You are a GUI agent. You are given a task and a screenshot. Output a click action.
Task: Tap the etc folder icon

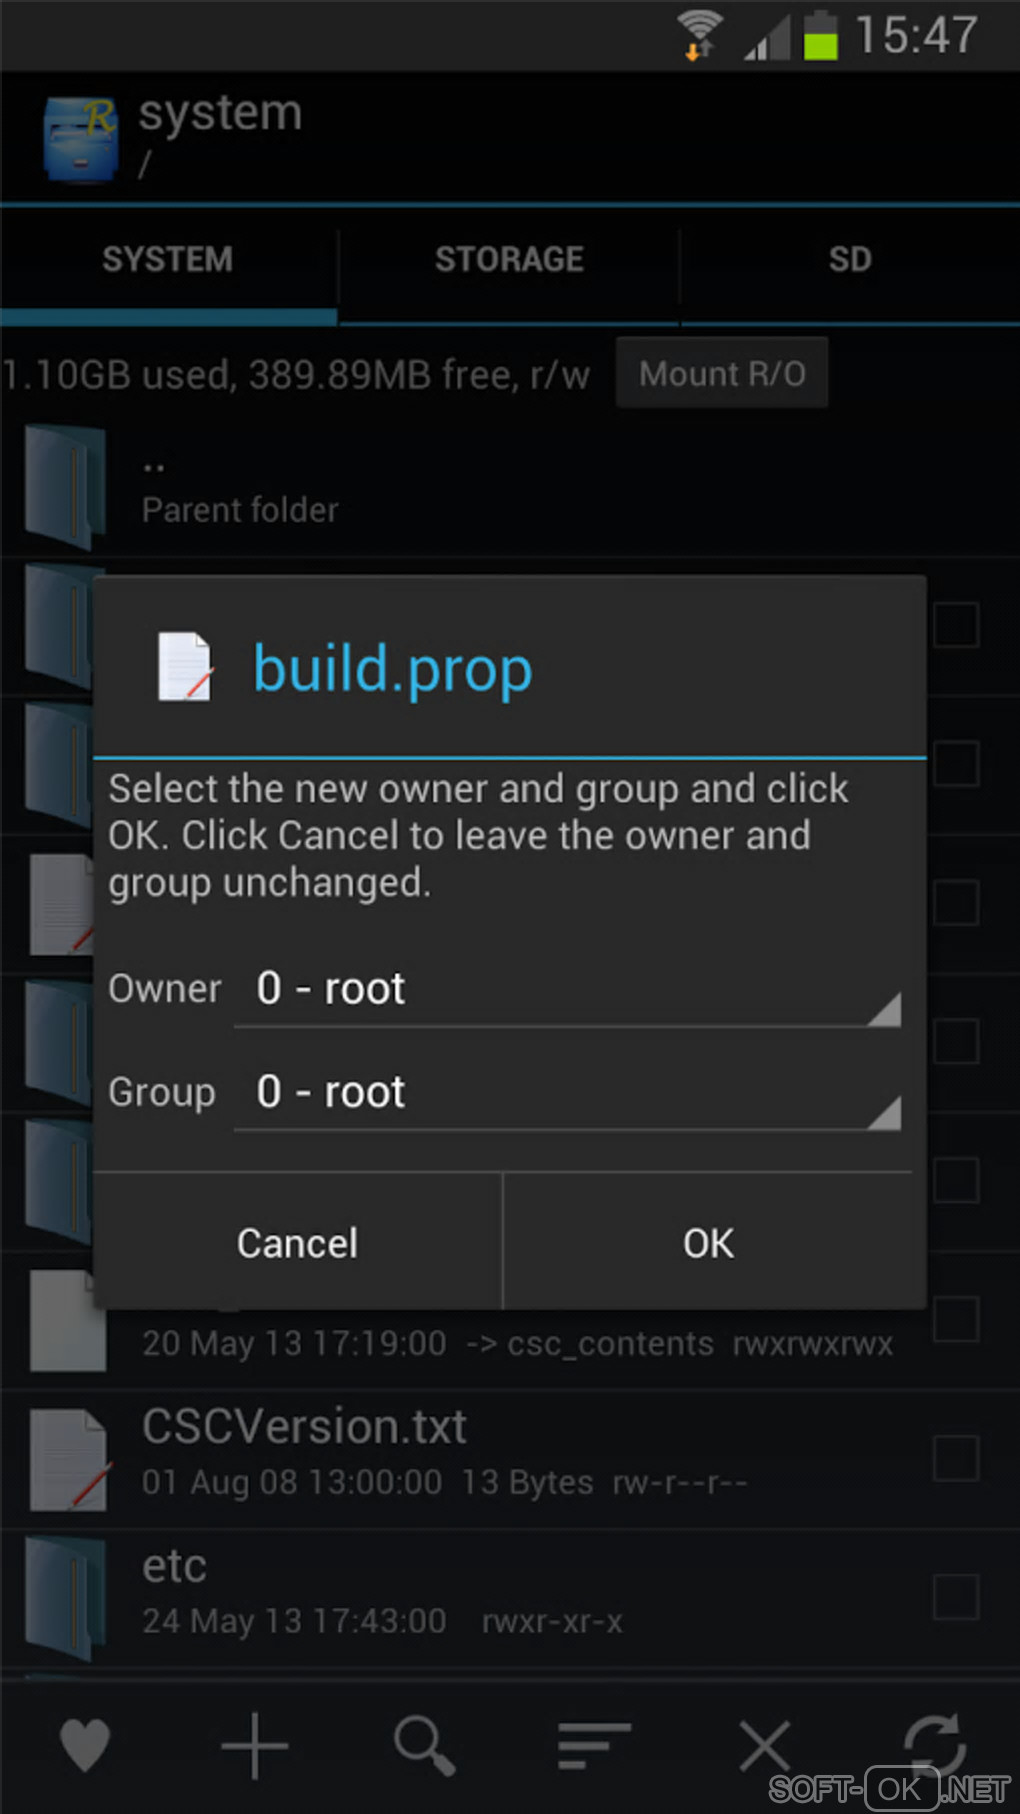click(66, 1599)
